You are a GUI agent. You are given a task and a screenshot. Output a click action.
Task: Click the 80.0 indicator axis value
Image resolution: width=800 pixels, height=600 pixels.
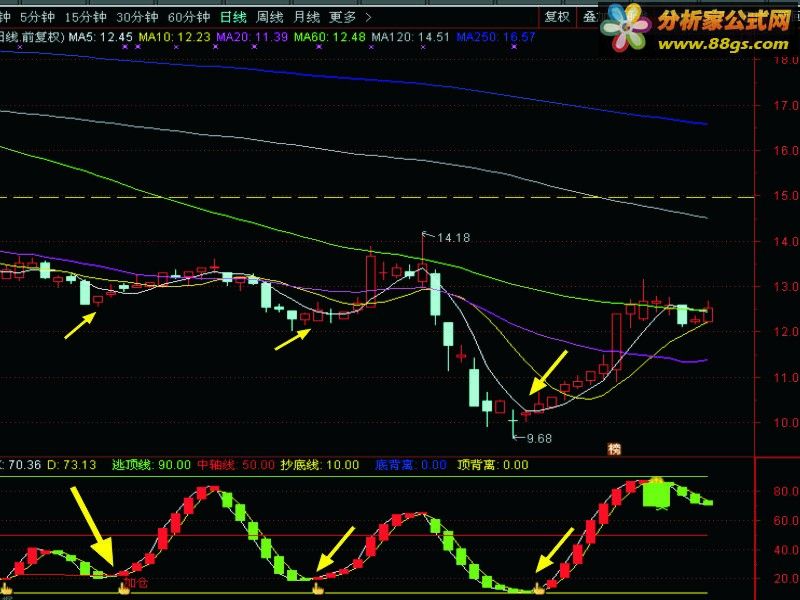pyautogui.click(x=787, y=491)
